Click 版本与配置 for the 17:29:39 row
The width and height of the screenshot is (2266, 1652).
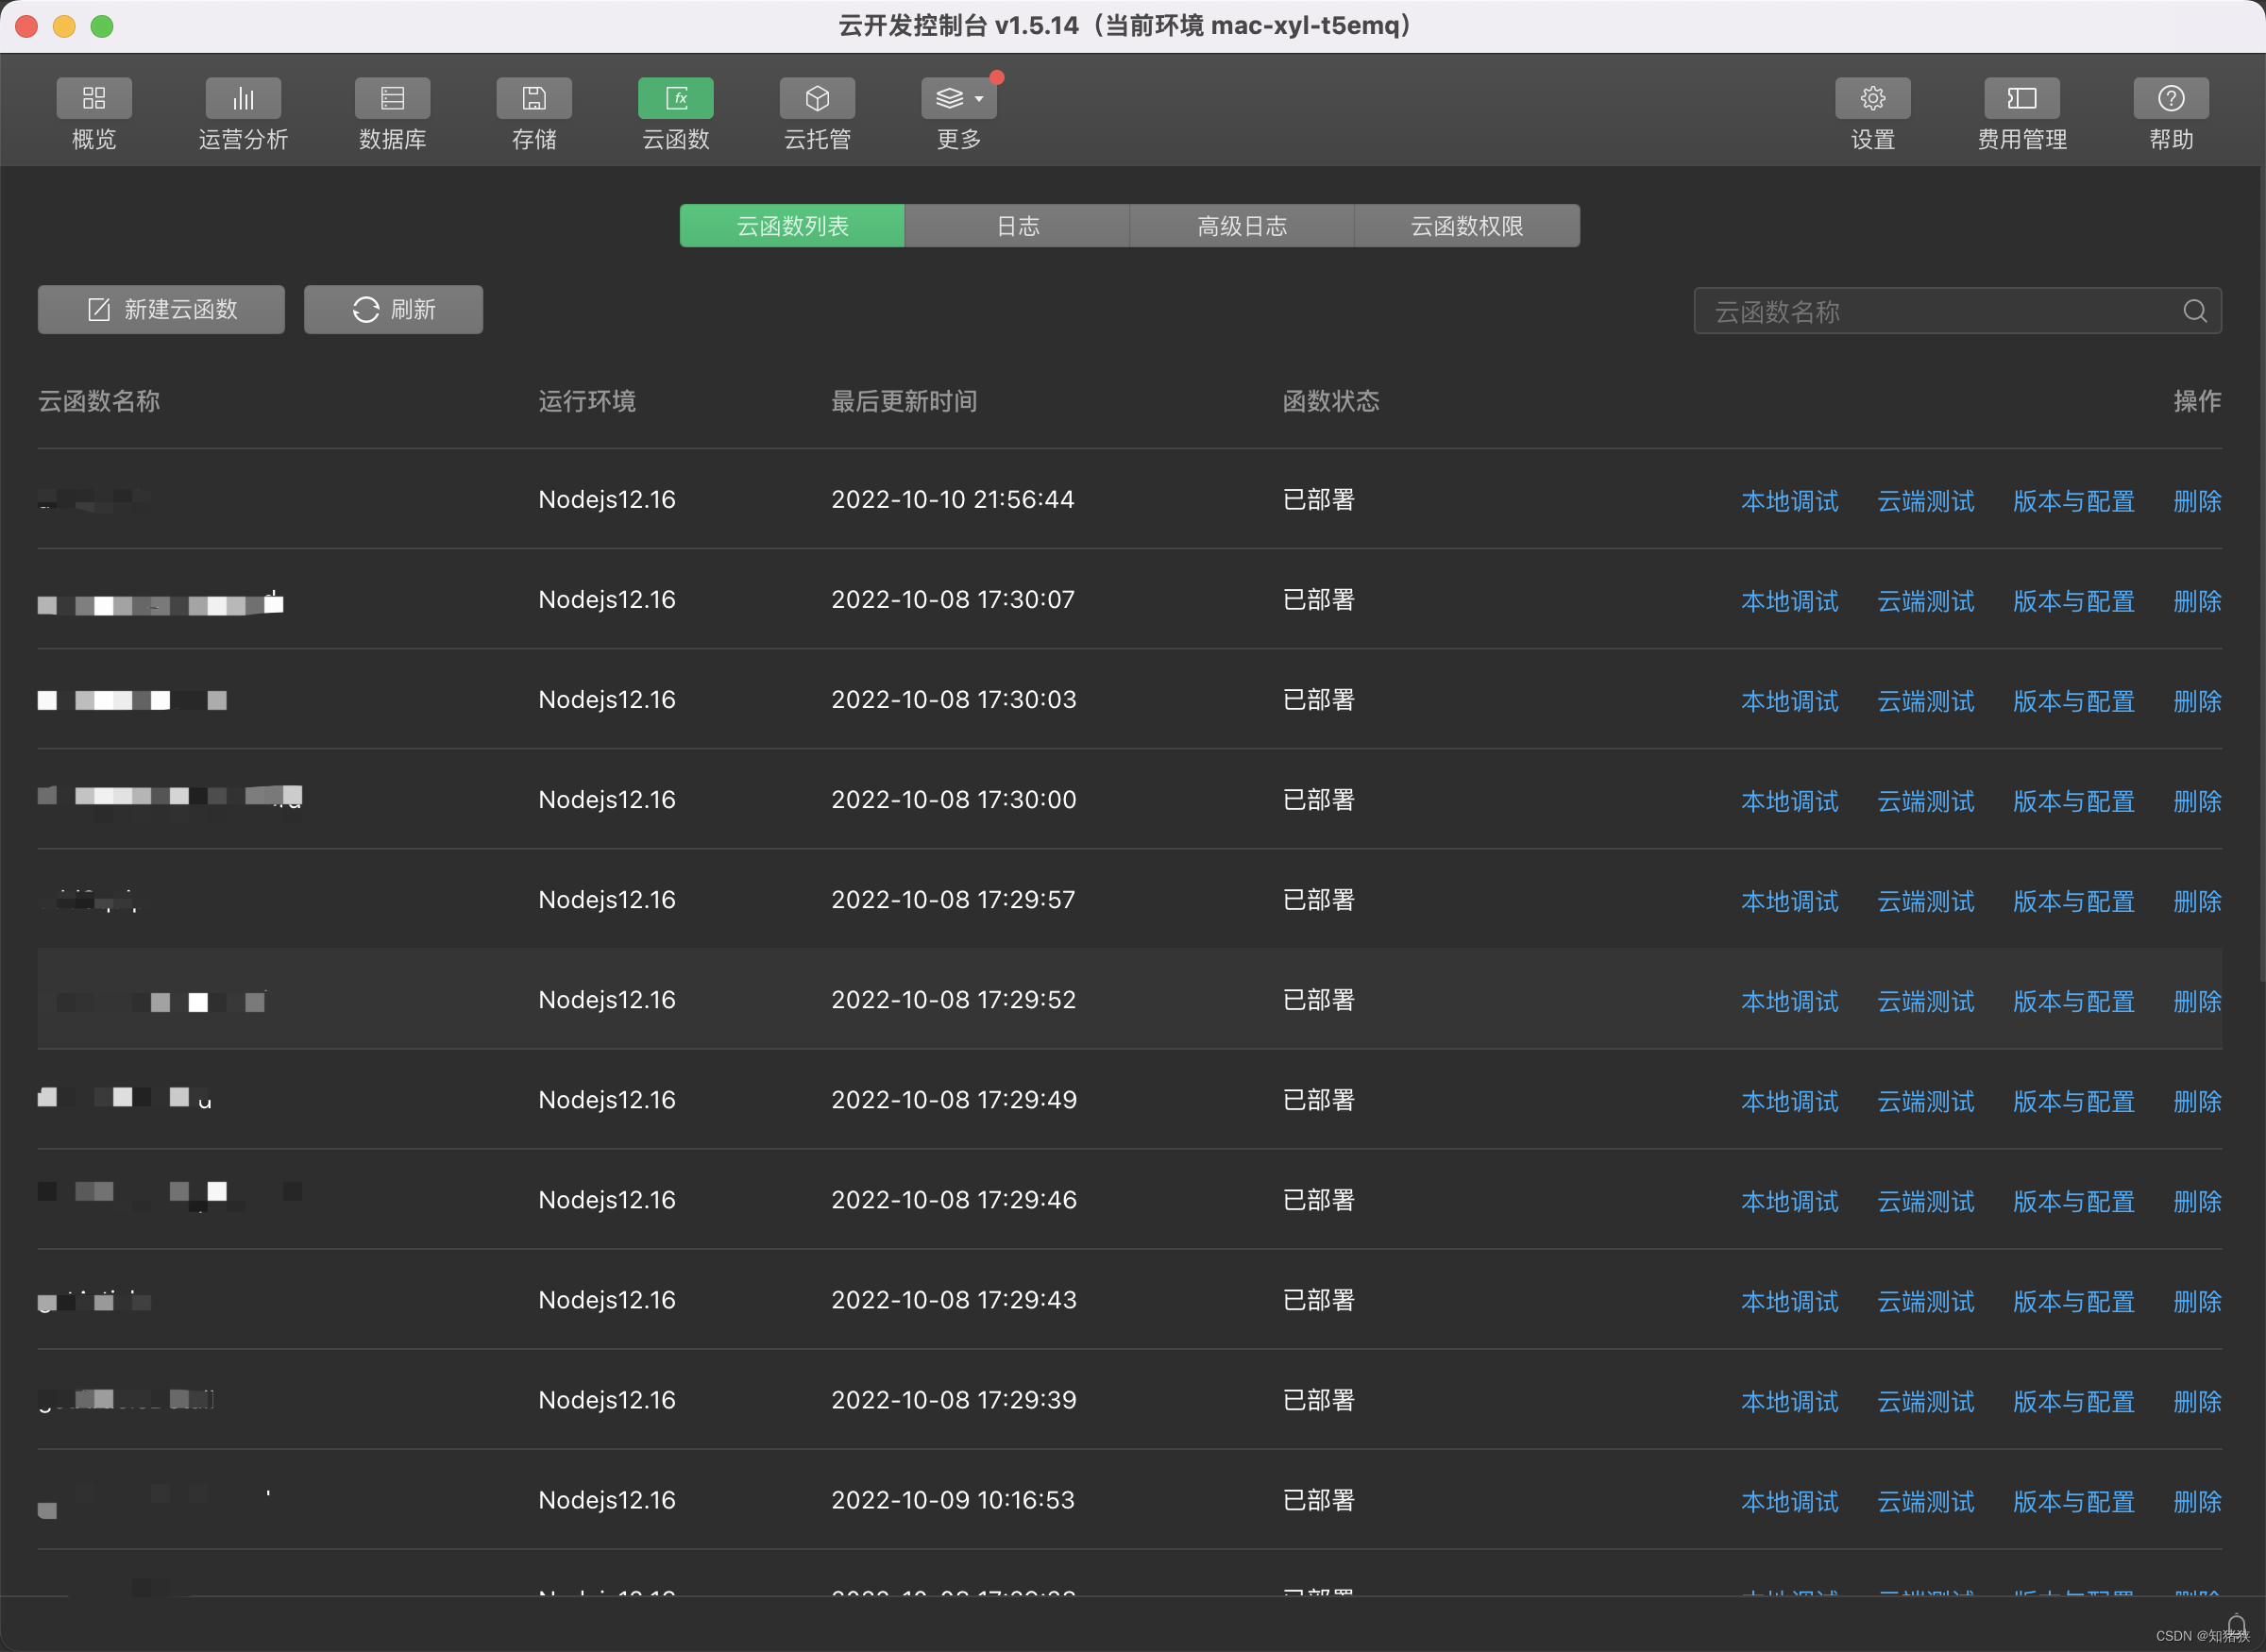click(2073, 1401)
